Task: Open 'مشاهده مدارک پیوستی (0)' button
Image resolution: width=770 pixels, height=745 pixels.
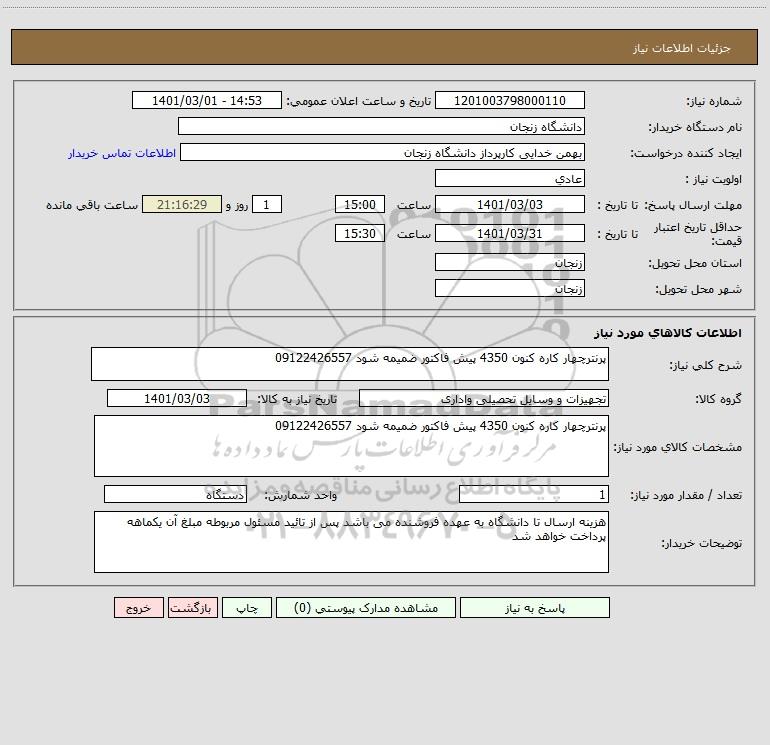Action: (366, 607)
